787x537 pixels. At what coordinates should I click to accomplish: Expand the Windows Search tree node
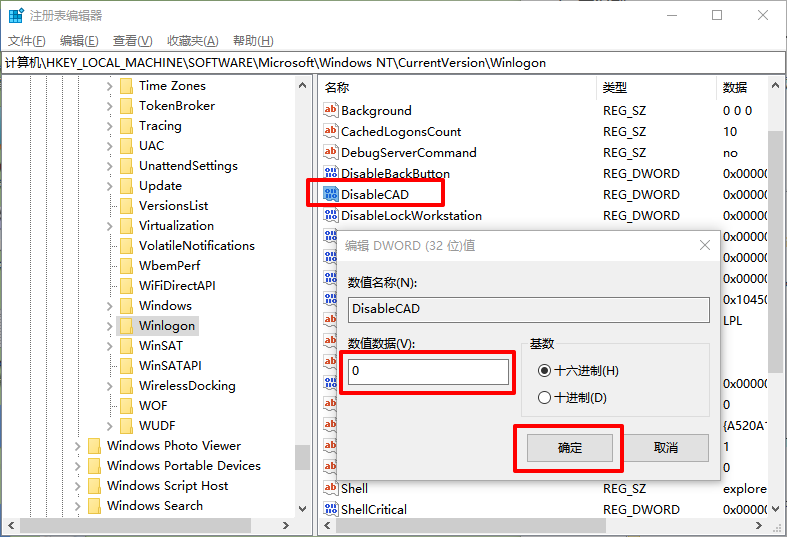(x=77, y=506)
